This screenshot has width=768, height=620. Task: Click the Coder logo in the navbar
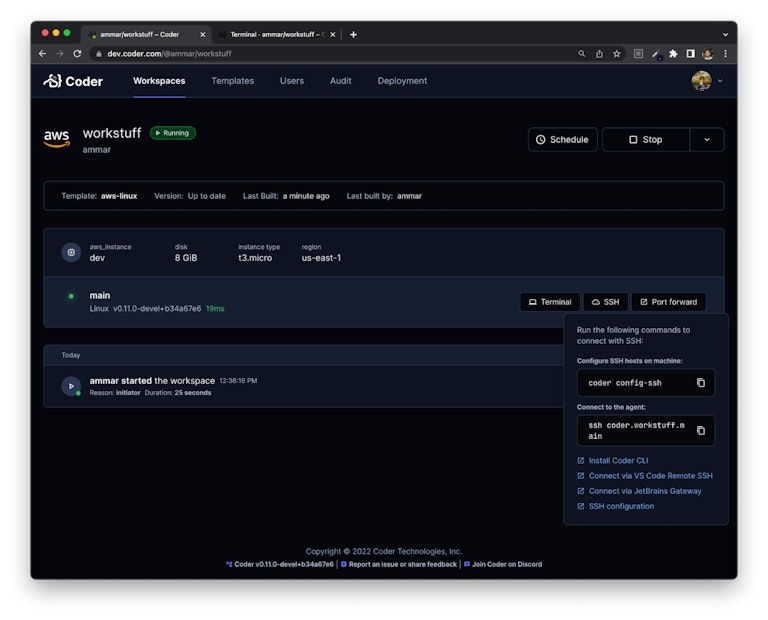(73, 81)
